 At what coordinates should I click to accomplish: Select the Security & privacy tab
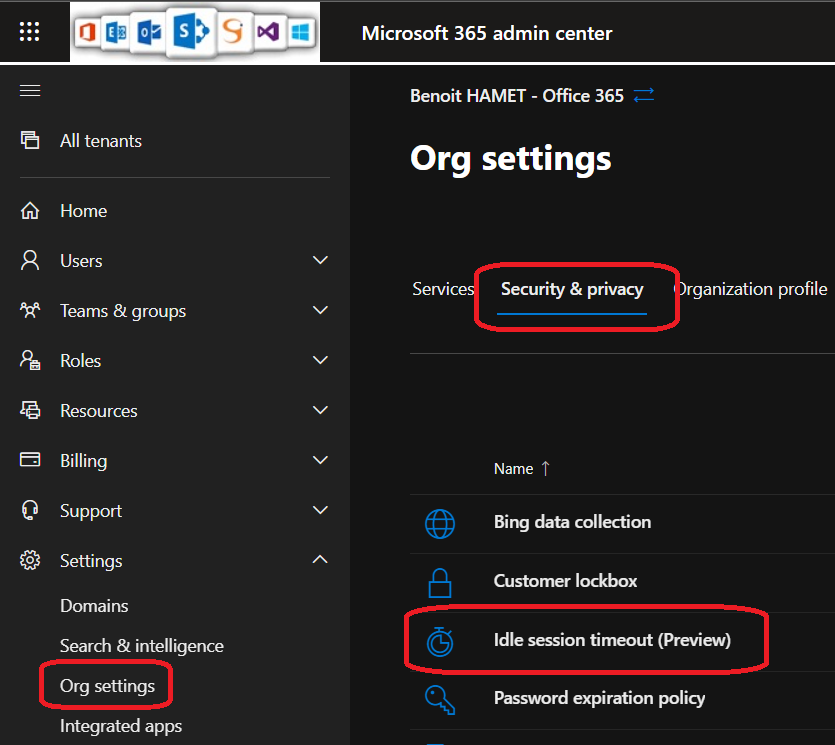click(x=572, y=289)
